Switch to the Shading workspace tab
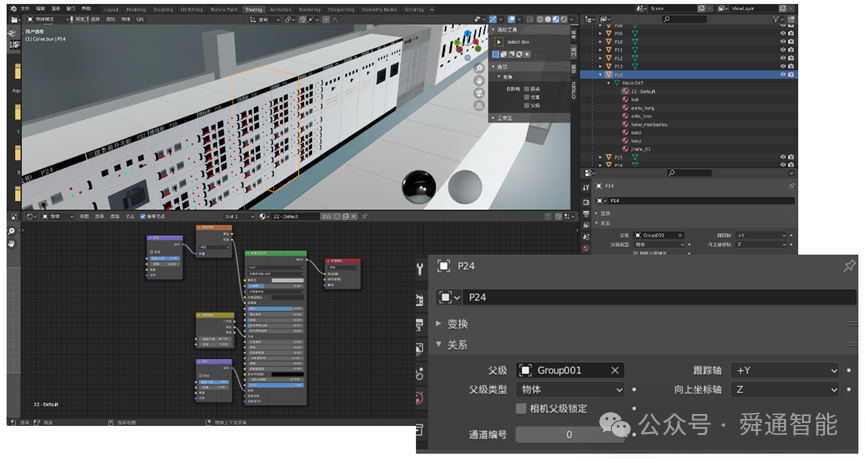Image resolution: width=865 pixels, height=459 pixels. click(x=254, y=9)
